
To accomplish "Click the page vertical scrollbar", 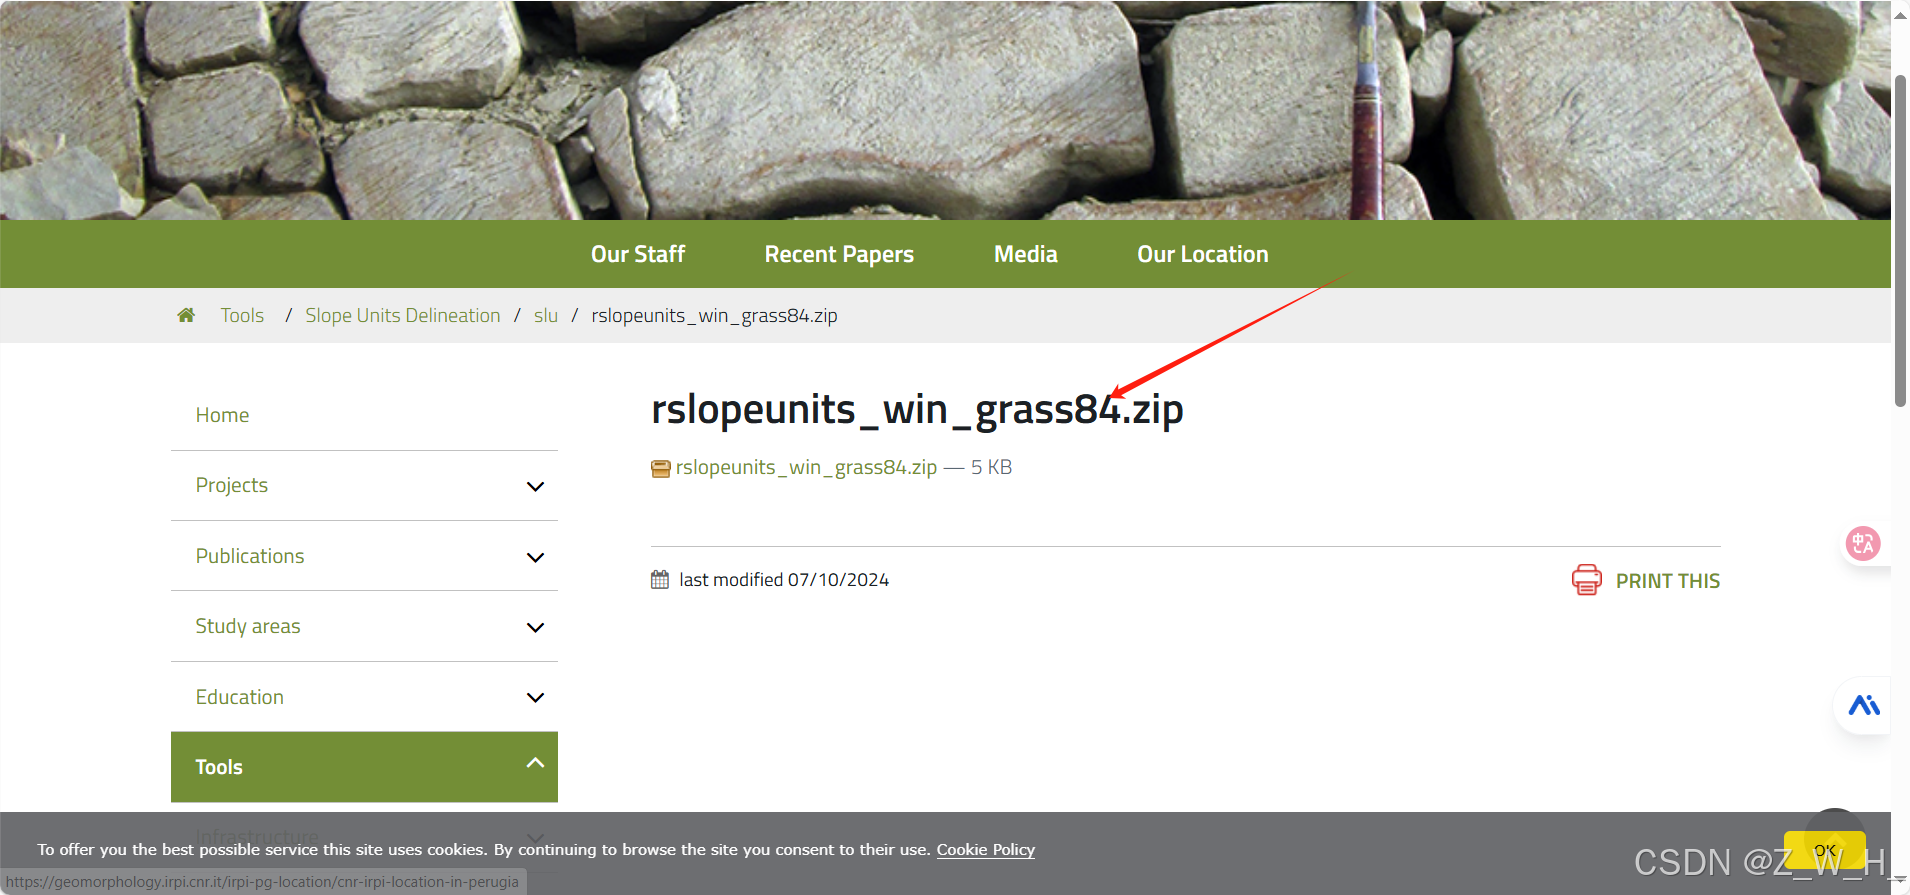I will pyautogui.click(x=1900, y=240).
